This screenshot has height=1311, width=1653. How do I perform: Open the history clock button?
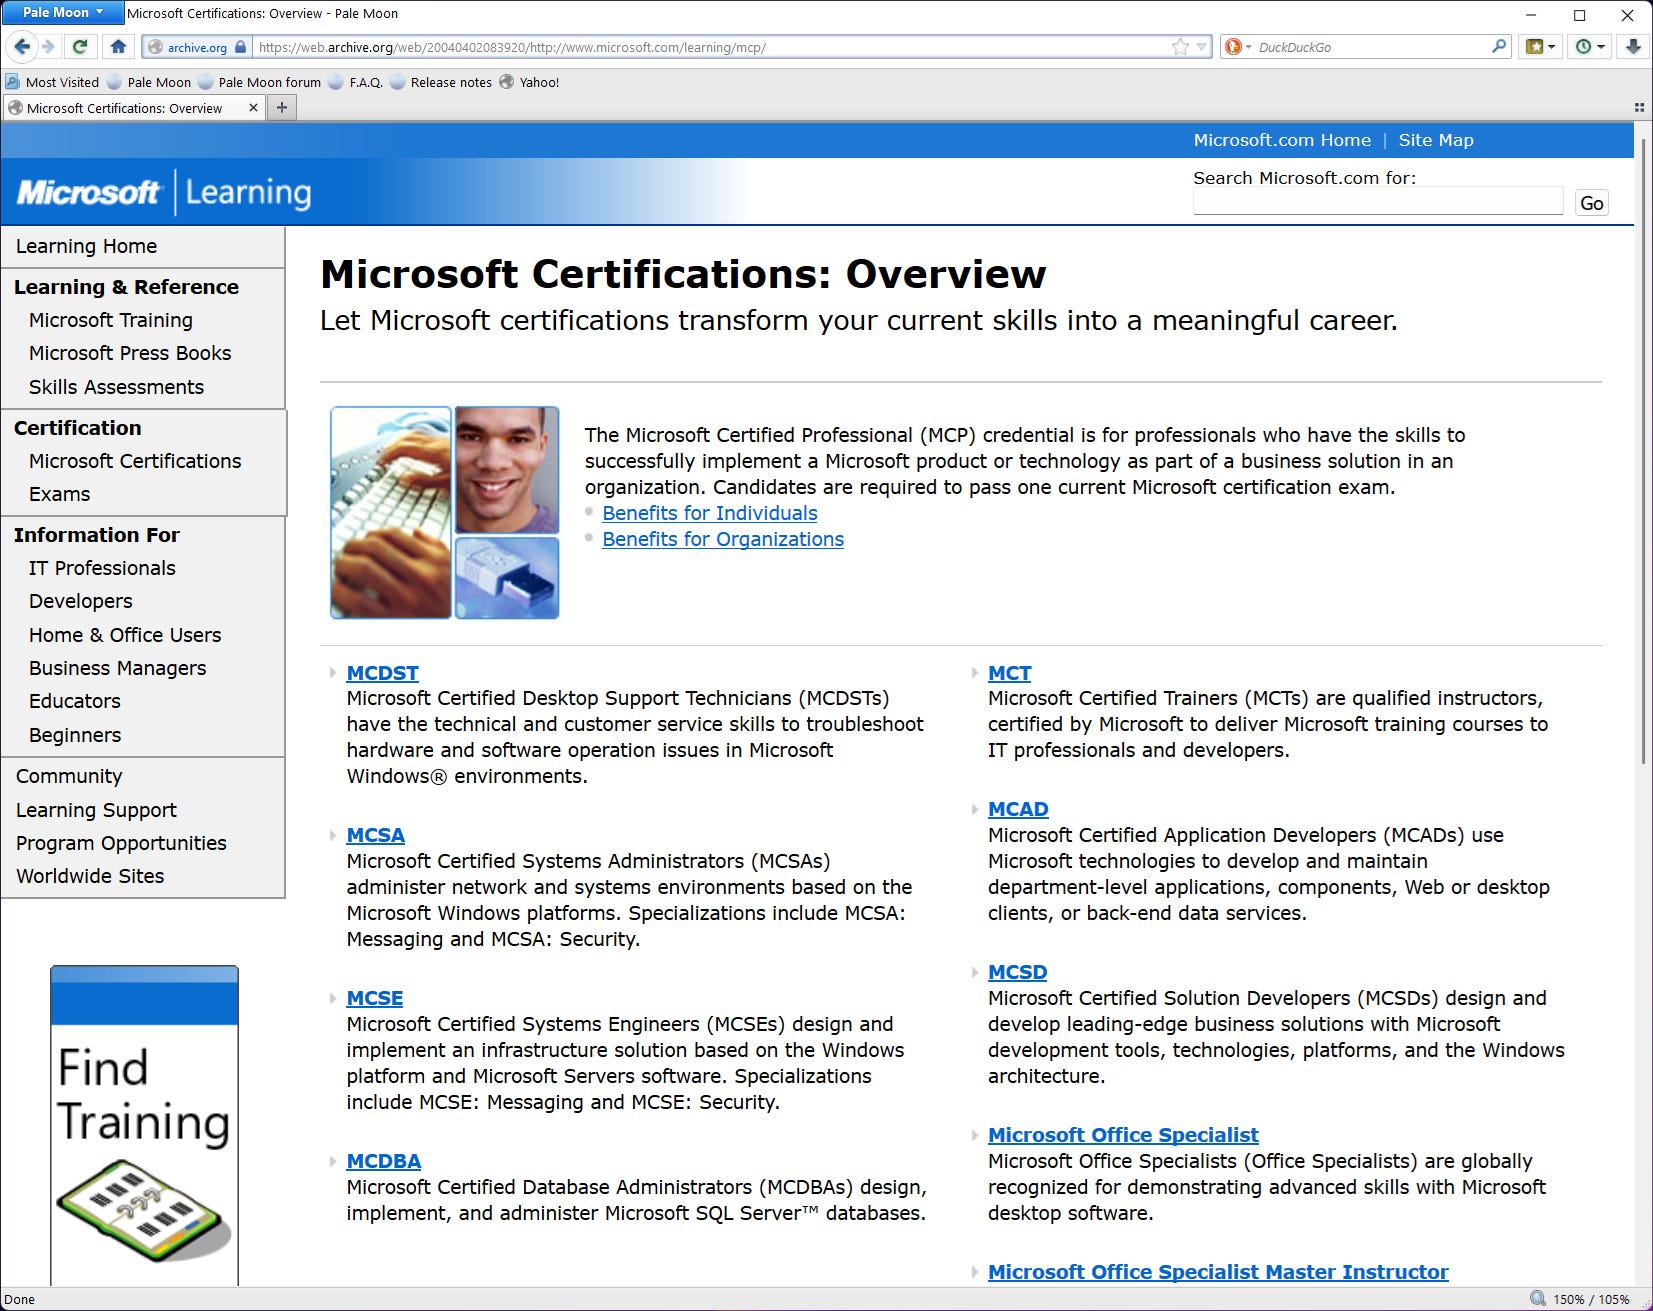[1589, 46]
